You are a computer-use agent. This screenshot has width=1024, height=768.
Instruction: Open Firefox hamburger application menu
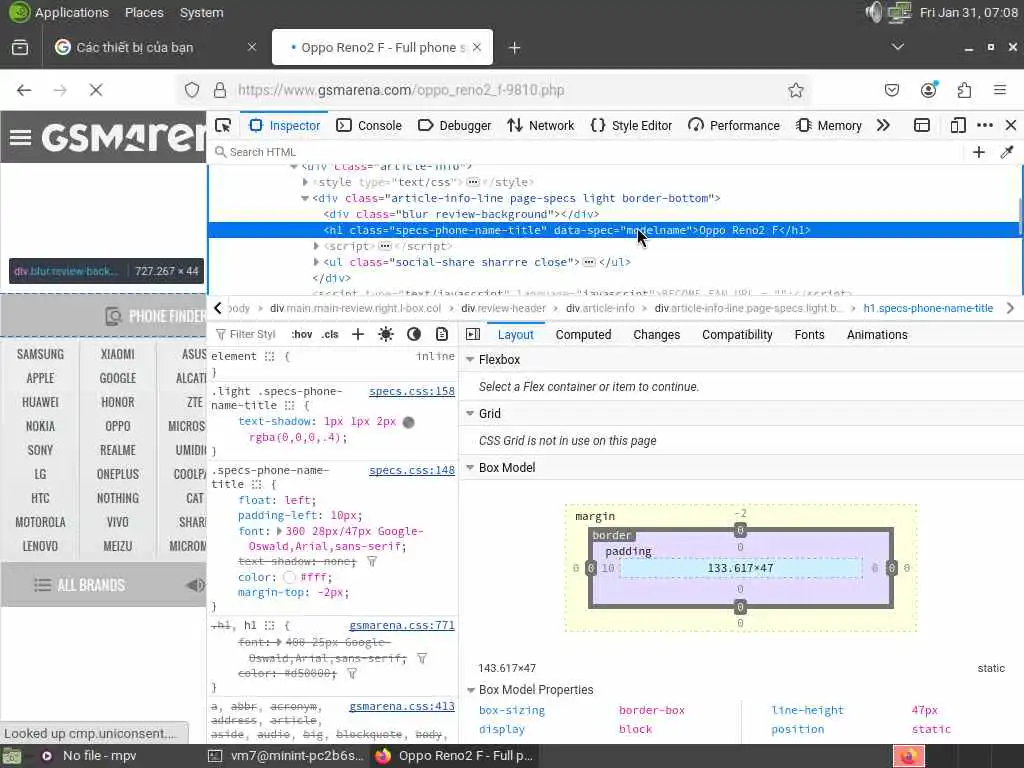click(999, 90)
